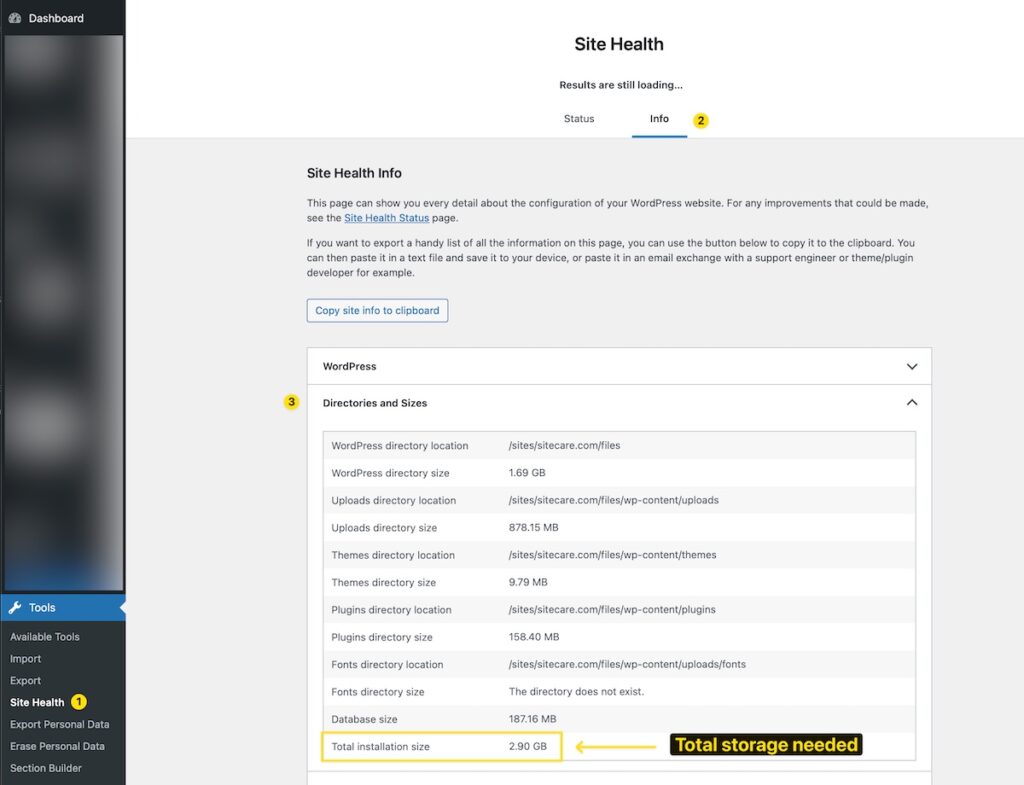Click the Tools wrench icon
The image size is (1024, 785).
[x=14, y=608]
